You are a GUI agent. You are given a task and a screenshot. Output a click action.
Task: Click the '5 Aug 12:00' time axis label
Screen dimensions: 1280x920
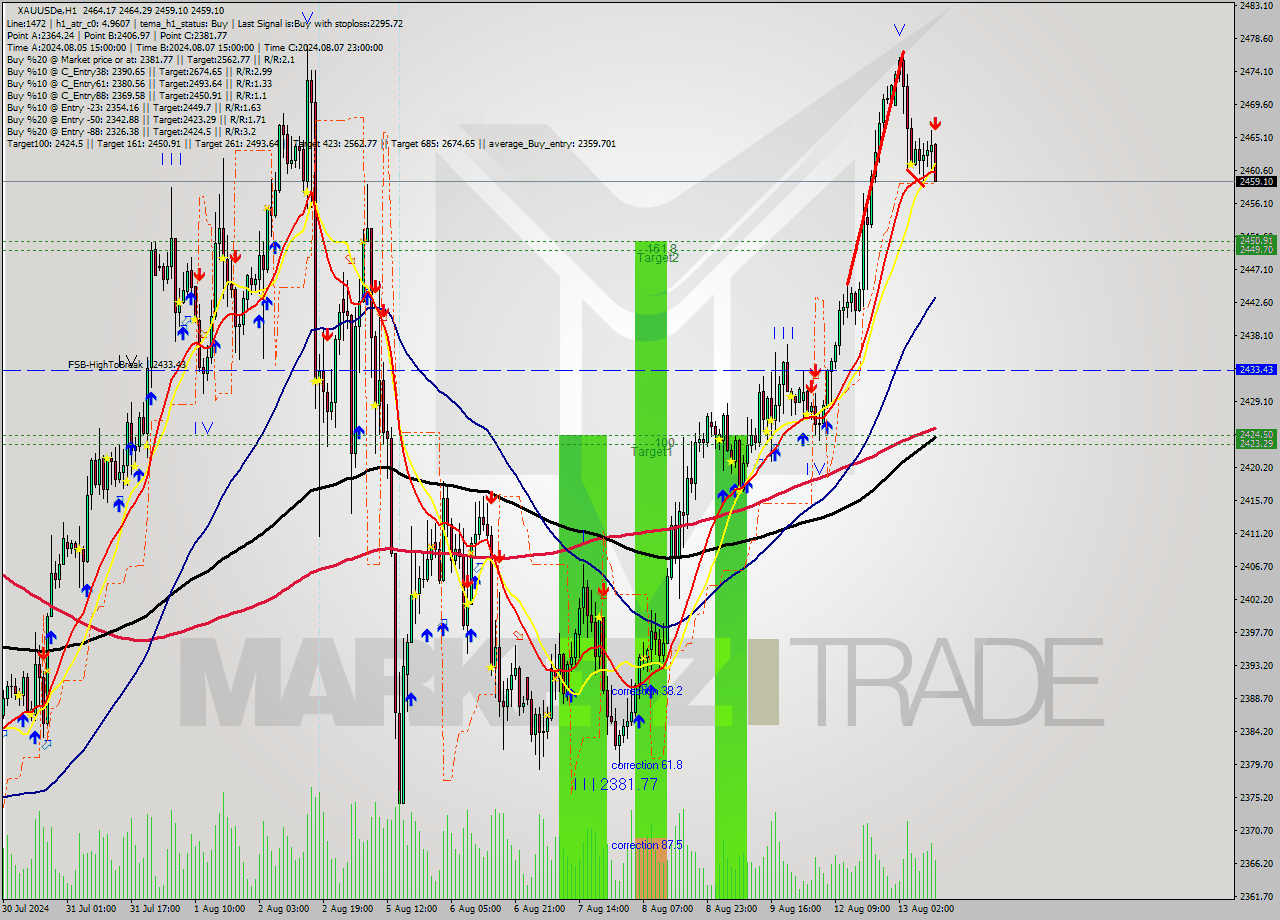pos(411,909)
